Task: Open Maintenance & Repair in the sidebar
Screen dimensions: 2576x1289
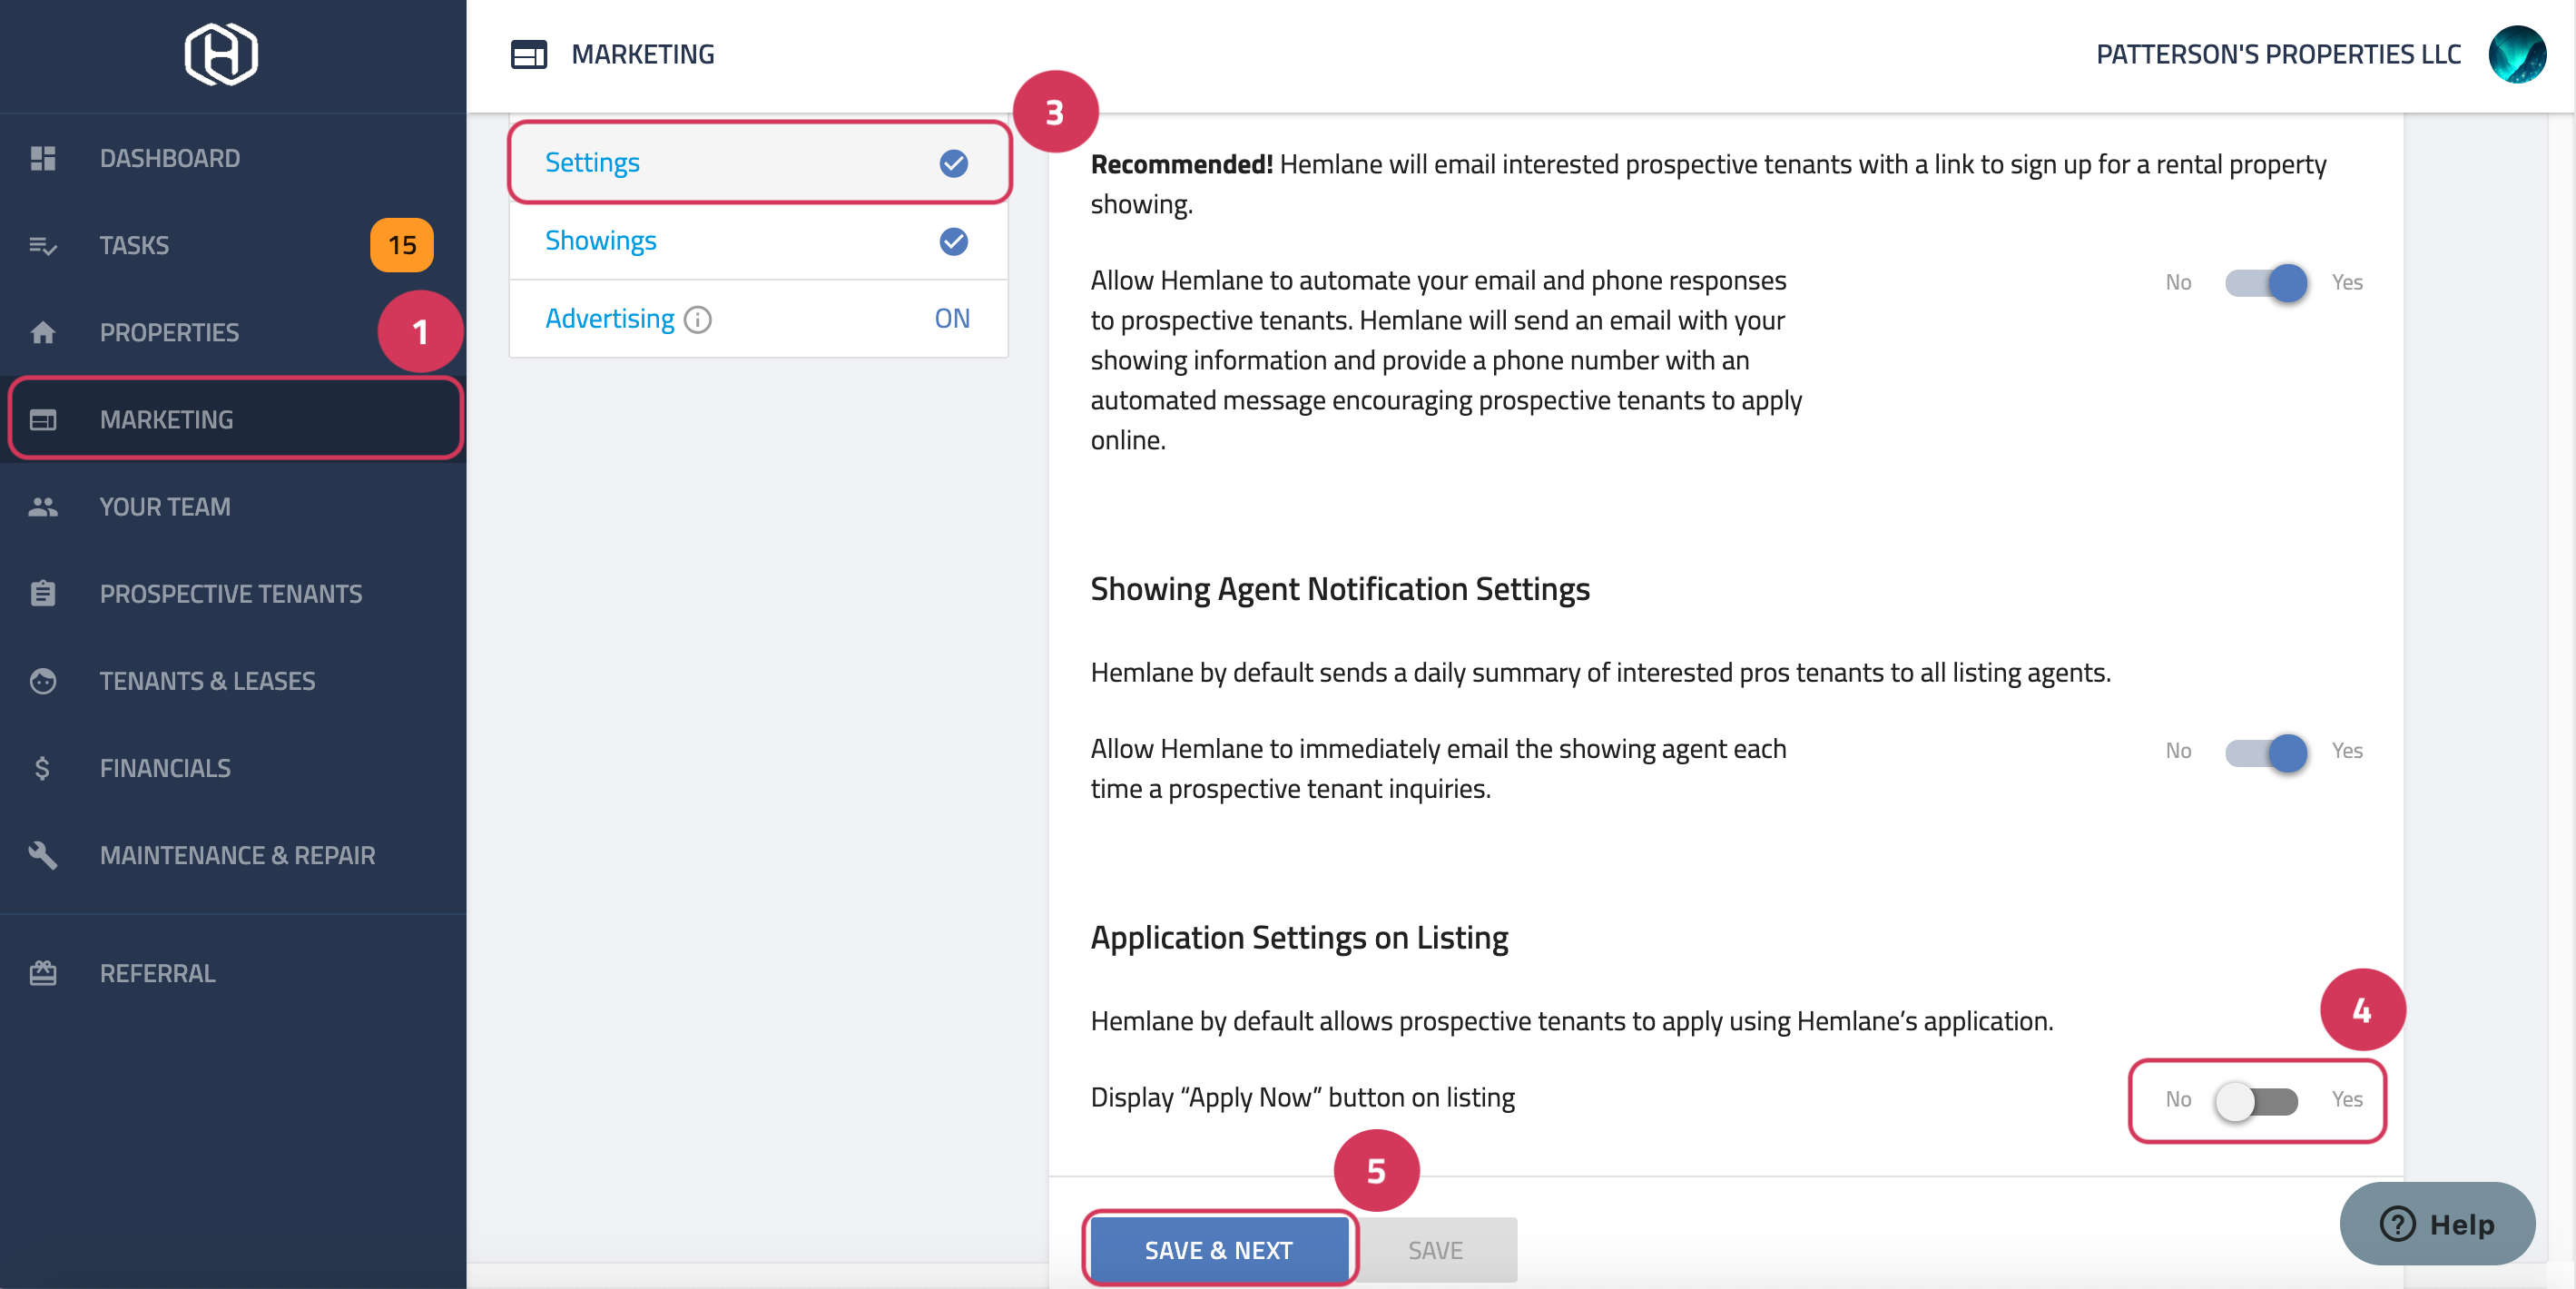Action: 233,855
